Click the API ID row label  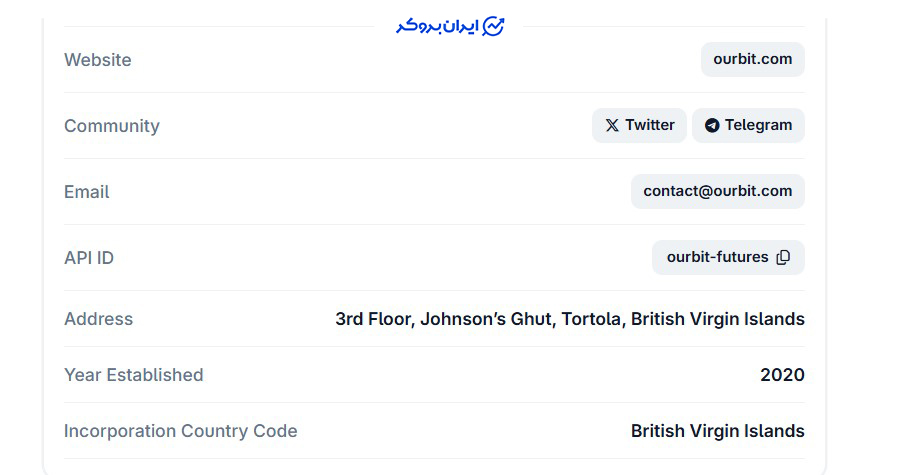89,258
